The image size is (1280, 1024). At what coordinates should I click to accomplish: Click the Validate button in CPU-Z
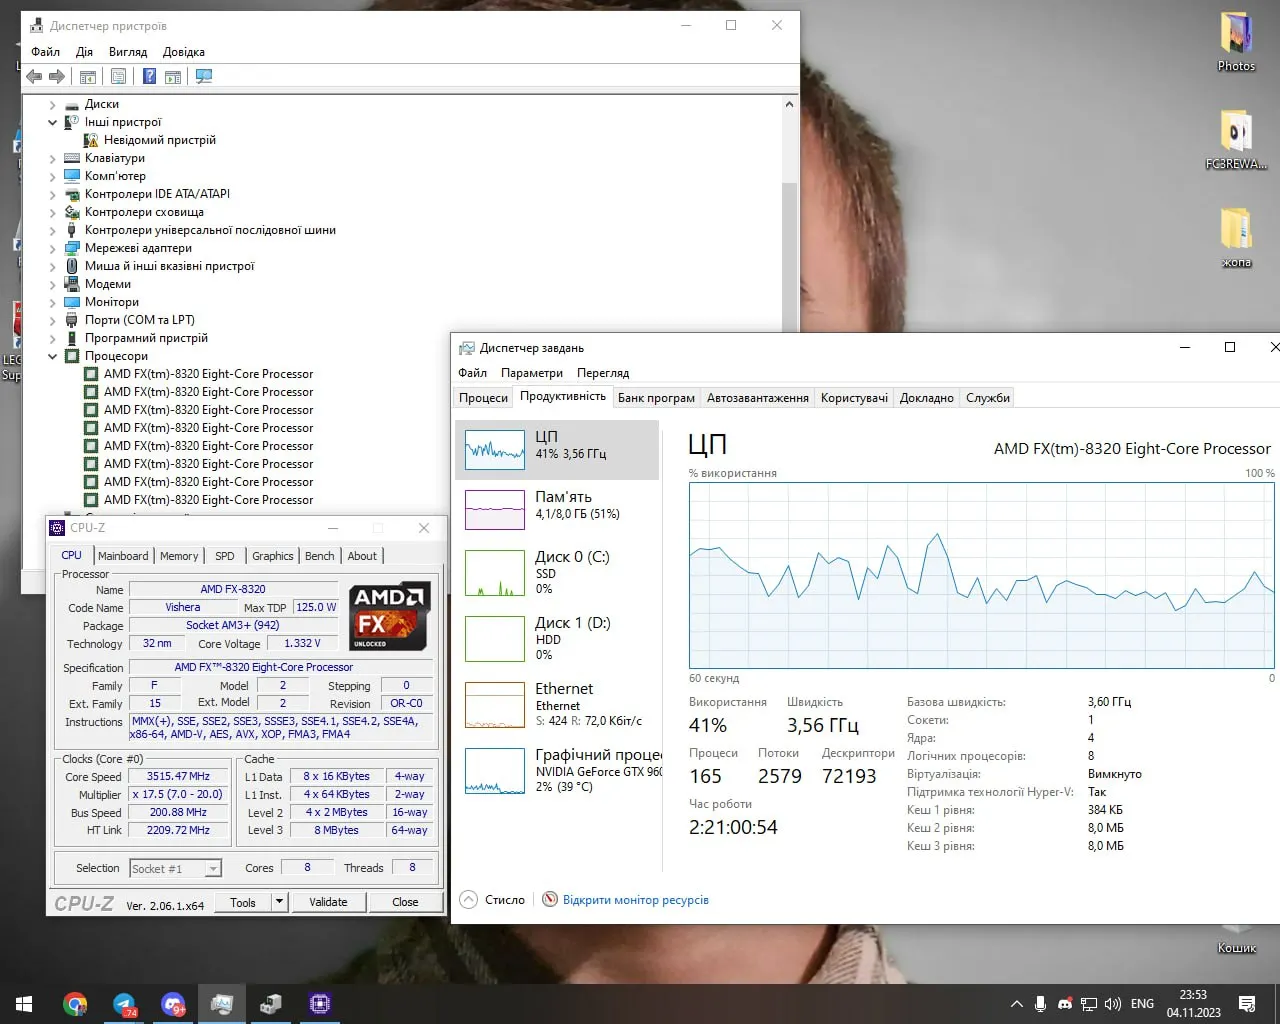328,902
